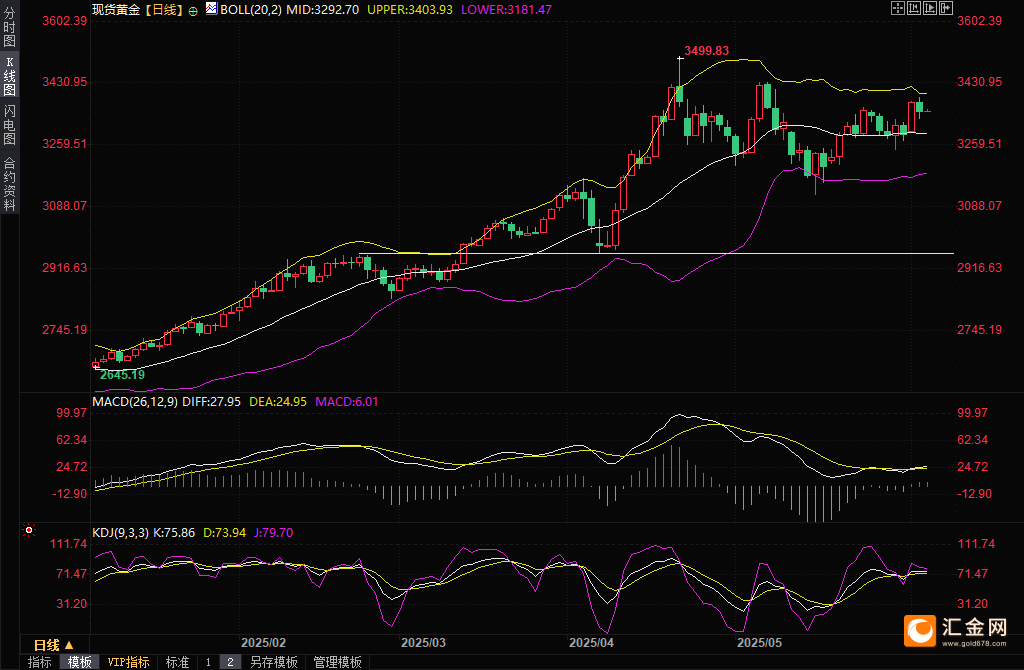Screen dimensions: 1024x670
Task: Click the 2025/02 date axis label
Action: (263, 643)
